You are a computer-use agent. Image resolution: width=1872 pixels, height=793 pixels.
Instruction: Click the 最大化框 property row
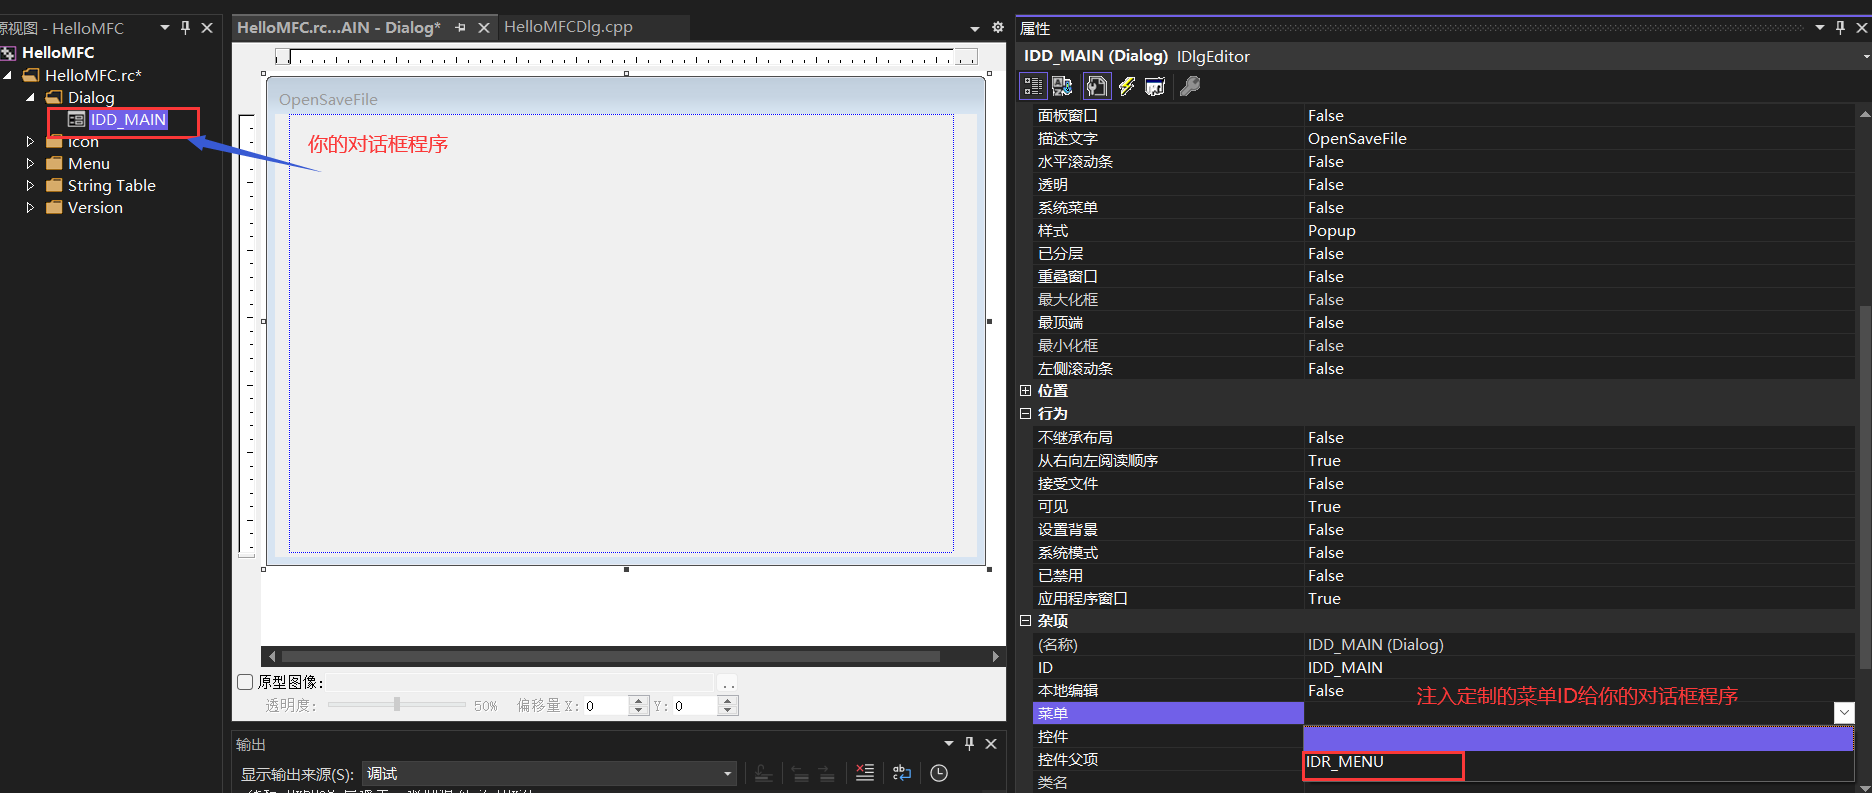coord(1443,300)
